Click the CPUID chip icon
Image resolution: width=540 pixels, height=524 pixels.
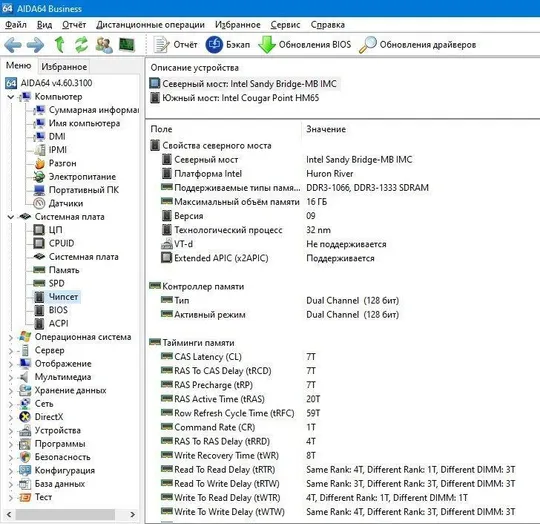[39, 243]
